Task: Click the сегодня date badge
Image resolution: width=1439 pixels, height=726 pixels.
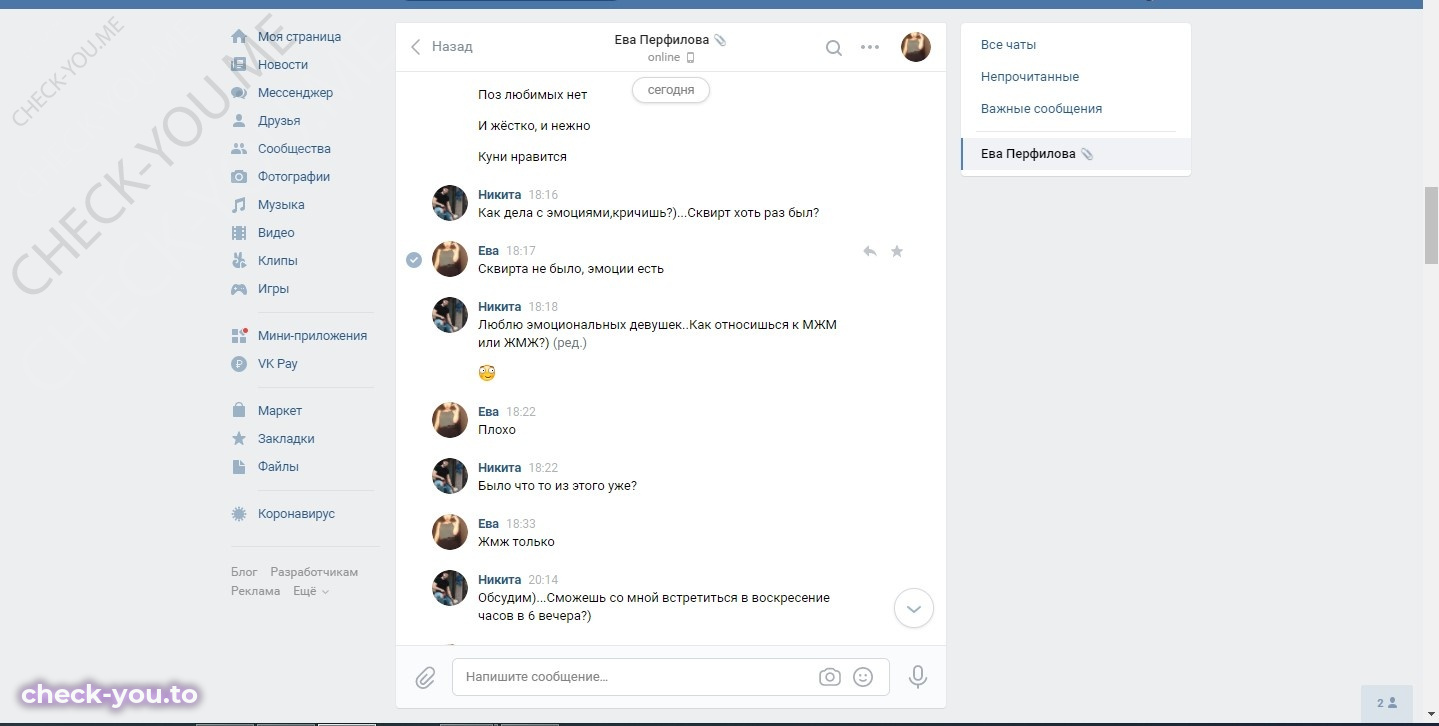Action: 671,90
